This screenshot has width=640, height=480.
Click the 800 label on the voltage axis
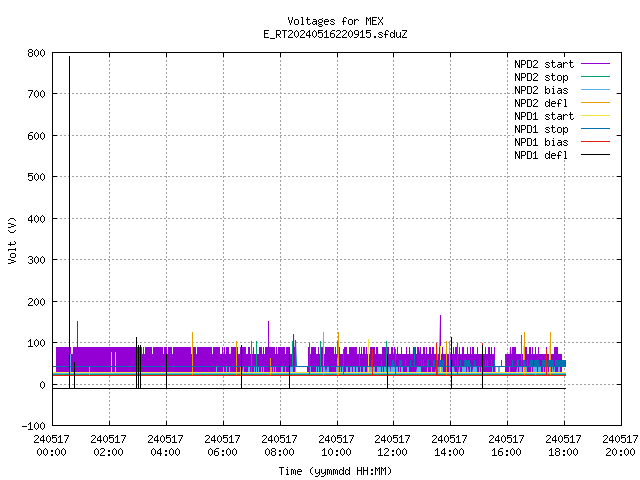click(x=36, y=53)
